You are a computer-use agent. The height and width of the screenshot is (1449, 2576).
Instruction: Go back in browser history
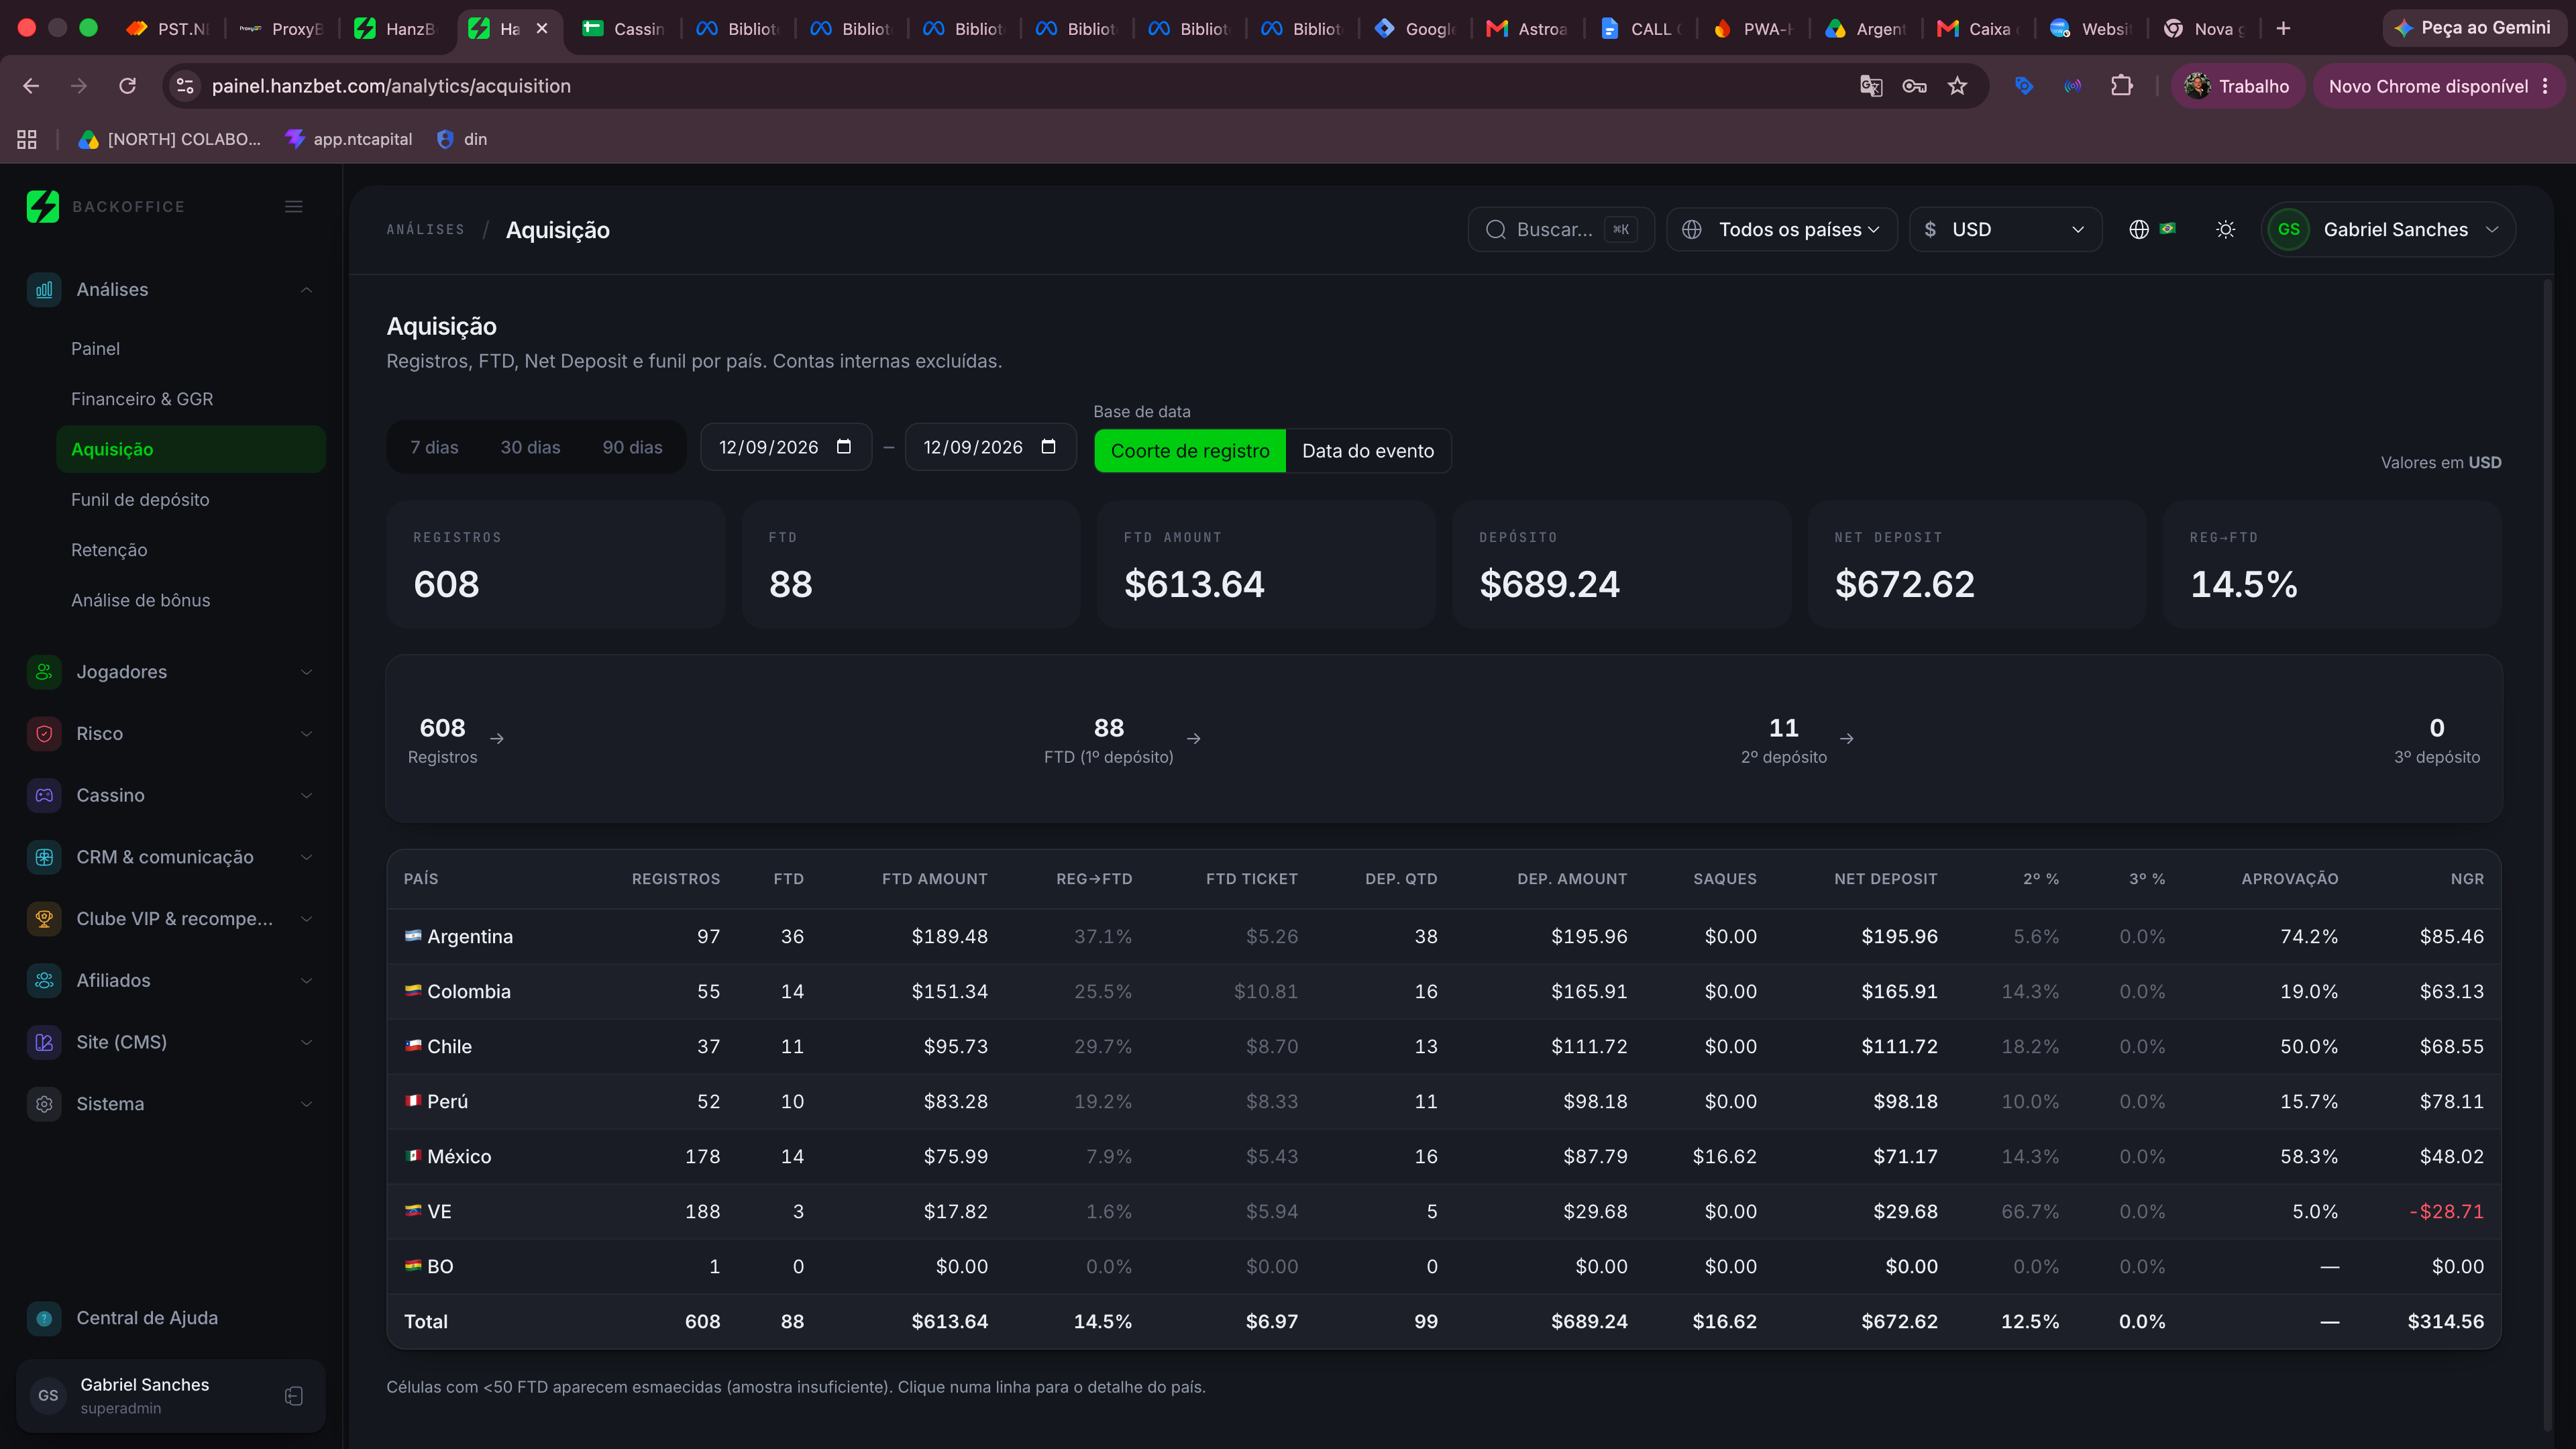(x=31, y=86)
